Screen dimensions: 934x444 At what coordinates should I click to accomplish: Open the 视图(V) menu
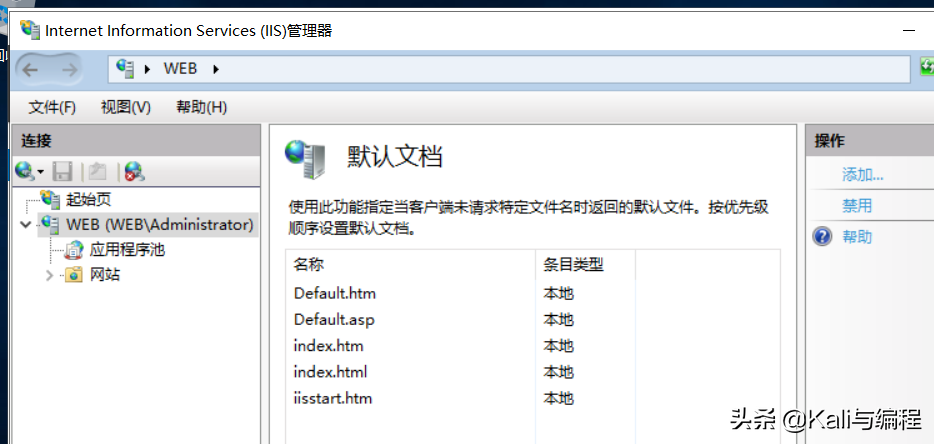point(126,107)
